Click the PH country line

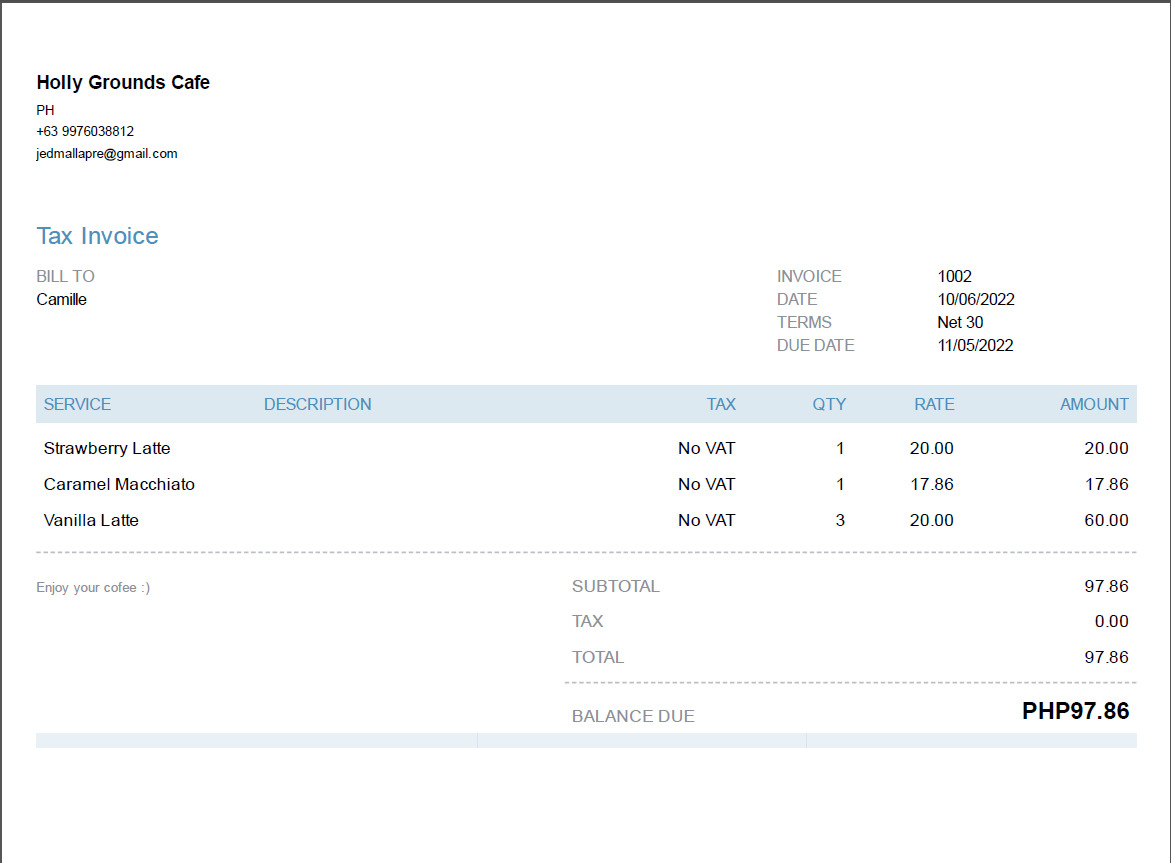click(x=46, y=110)
